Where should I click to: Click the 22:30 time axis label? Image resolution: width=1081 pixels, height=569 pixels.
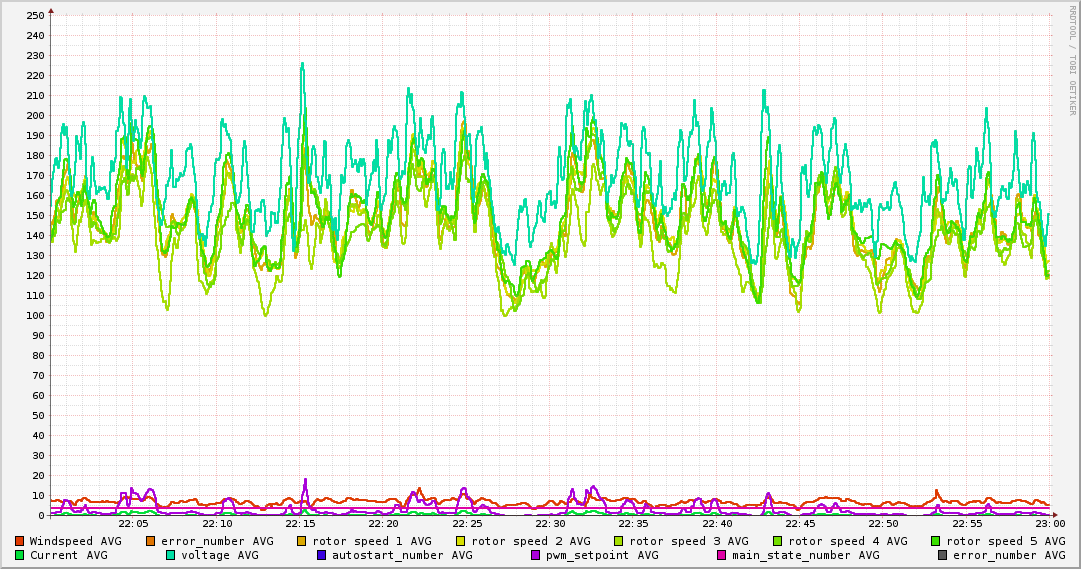pos(551,524)
